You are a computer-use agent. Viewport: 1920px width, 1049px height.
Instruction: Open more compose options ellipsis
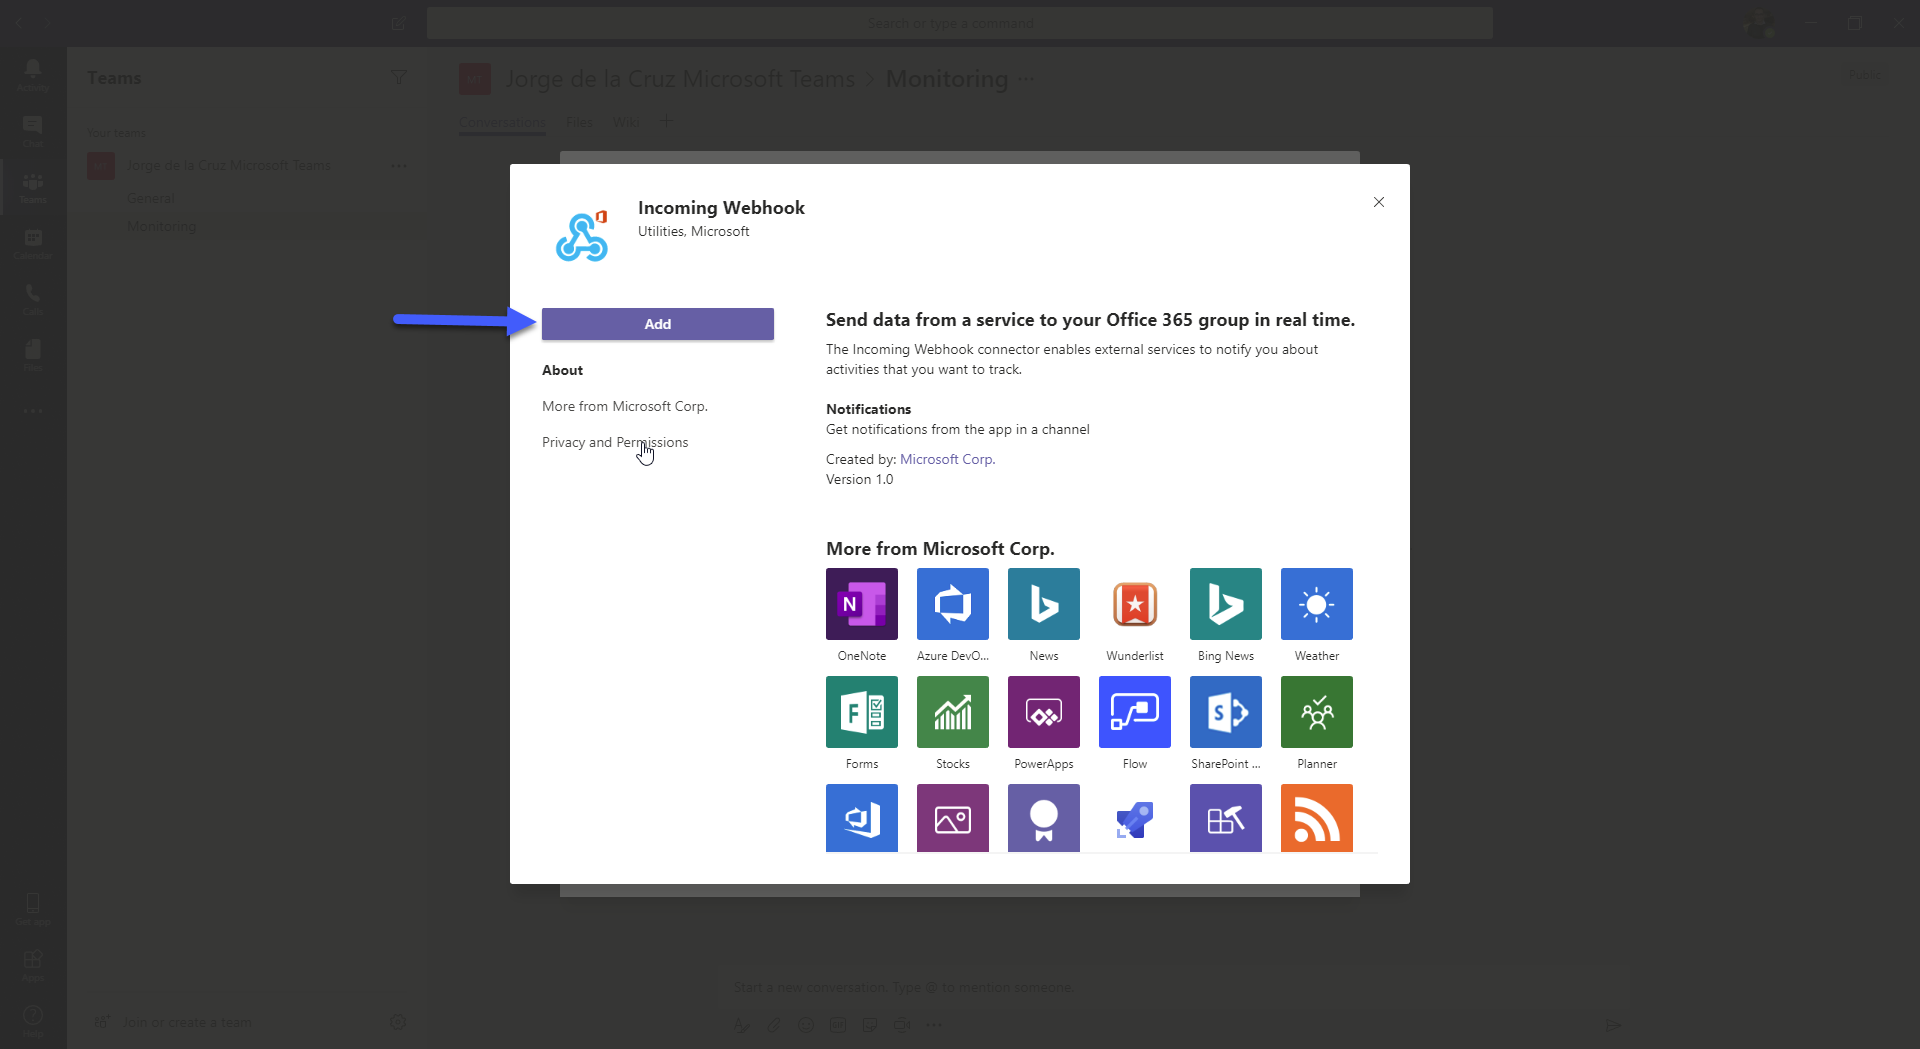point(934,1024)
